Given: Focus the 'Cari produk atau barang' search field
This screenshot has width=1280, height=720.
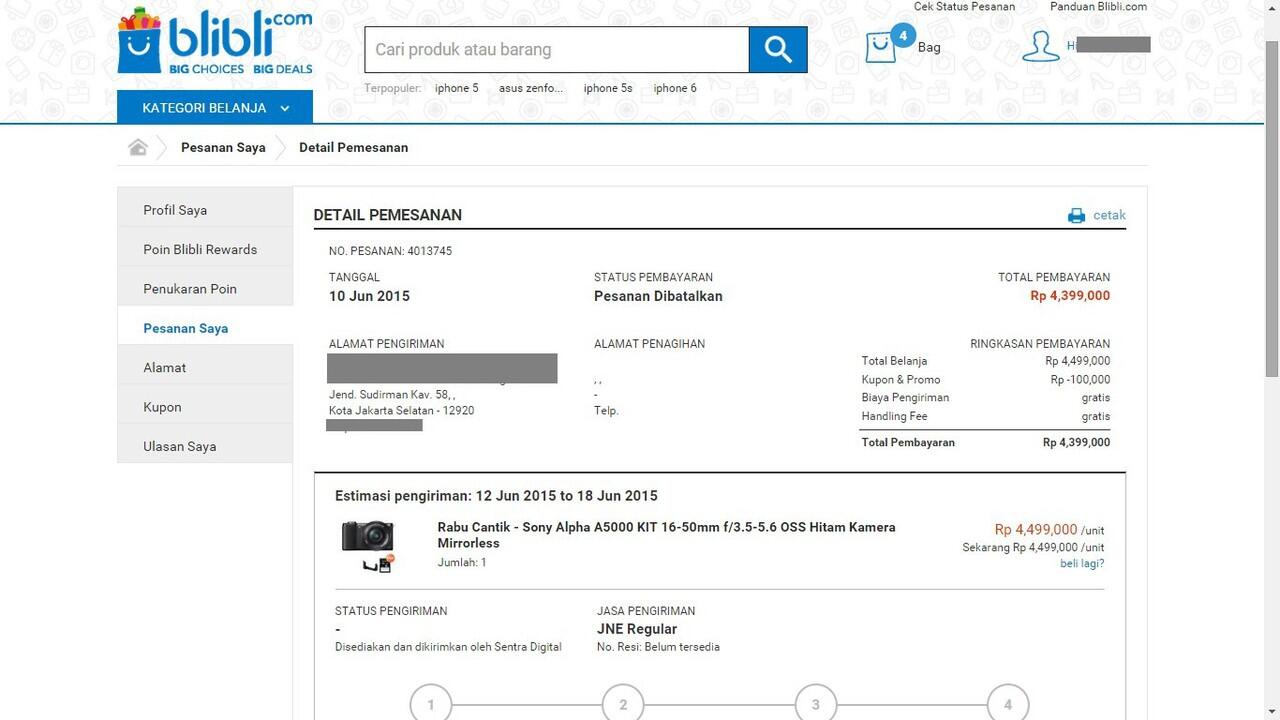Looking at the screenshot, I should click(557, 49).
